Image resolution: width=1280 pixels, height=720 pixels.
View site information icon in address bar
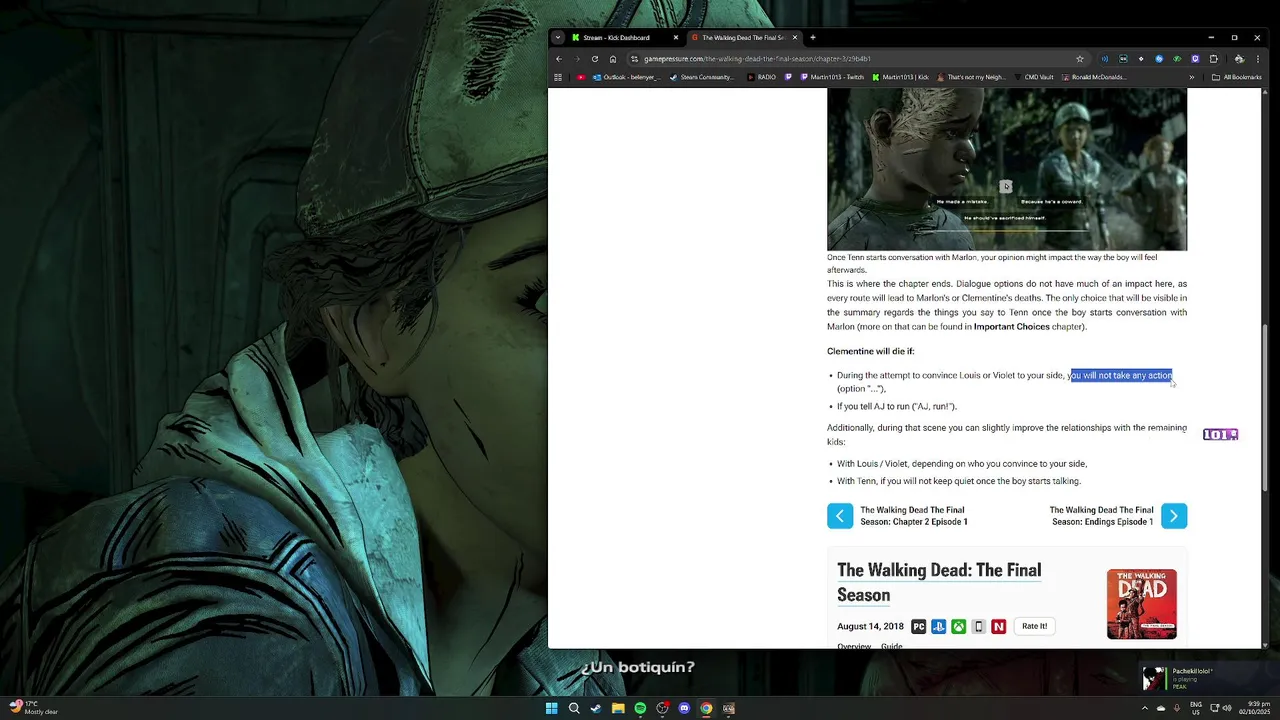pyautogui.click(x=634, y=59)
